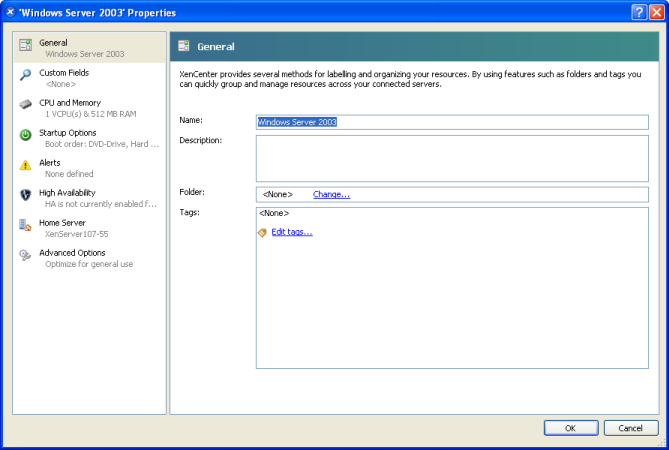This screenshot has width=669, height=450.
Task: Click the Advanced Options gears icon
Action: [26, 255]
